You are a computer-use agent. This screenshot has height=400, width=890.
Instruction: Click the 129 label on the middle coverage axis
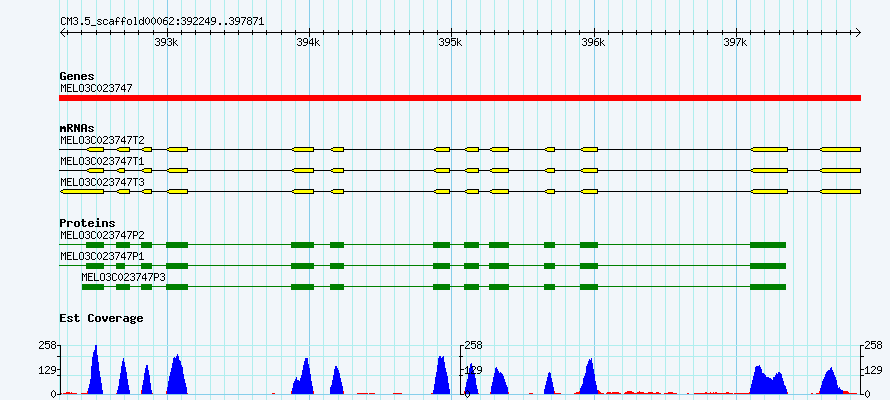[473, 370]
